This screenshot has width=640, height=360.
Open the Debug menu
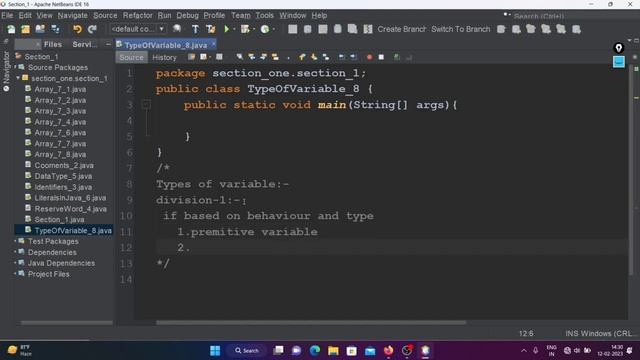pos(187,15)
